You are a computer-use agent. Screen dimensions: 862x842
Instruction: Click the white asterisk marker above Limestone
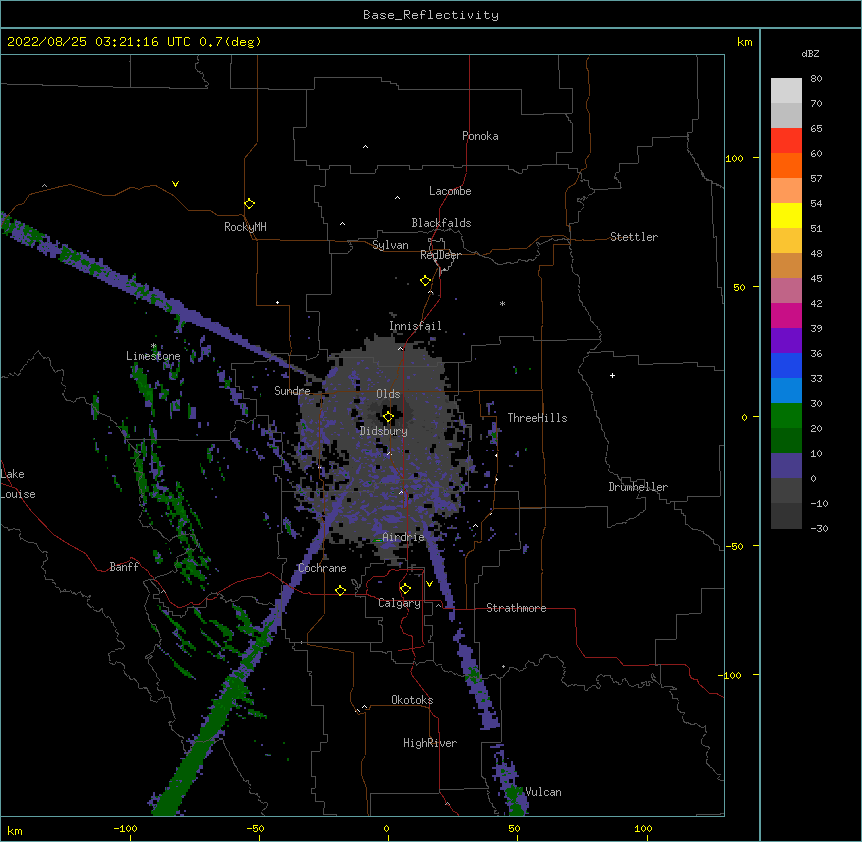click(154, 346)
